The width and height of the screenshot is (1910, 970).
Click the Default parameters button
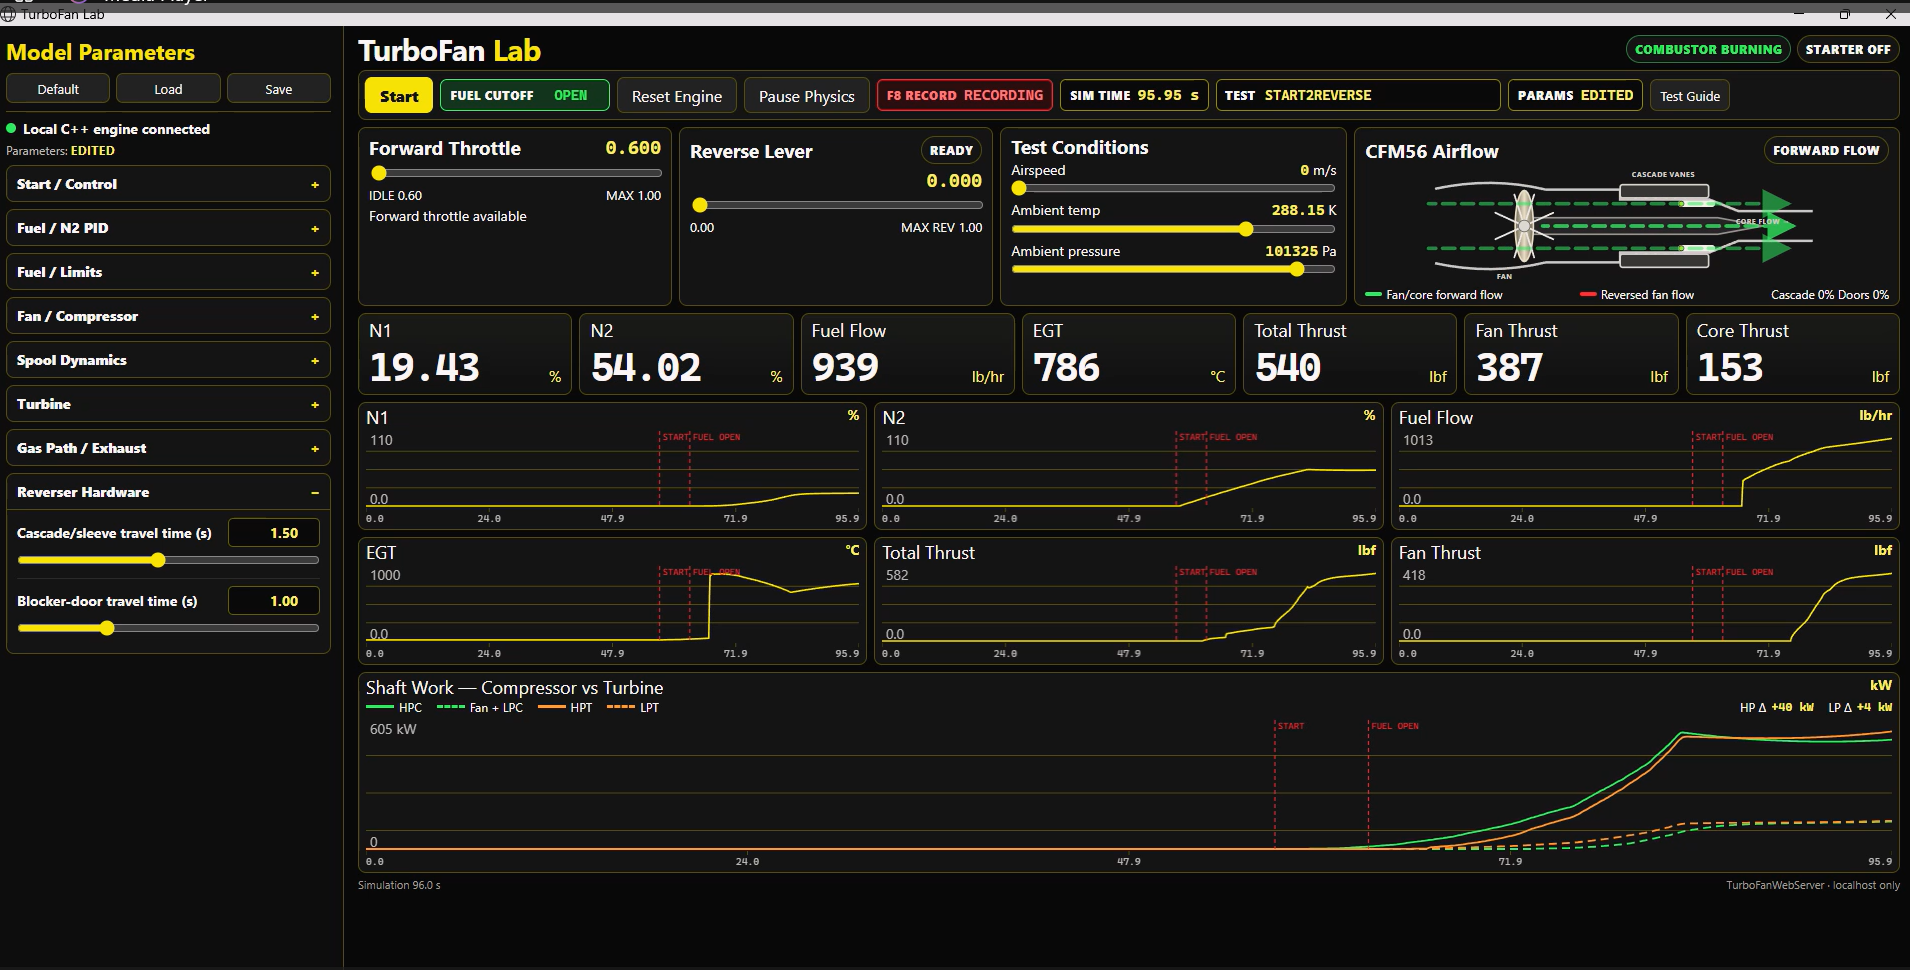58,89
